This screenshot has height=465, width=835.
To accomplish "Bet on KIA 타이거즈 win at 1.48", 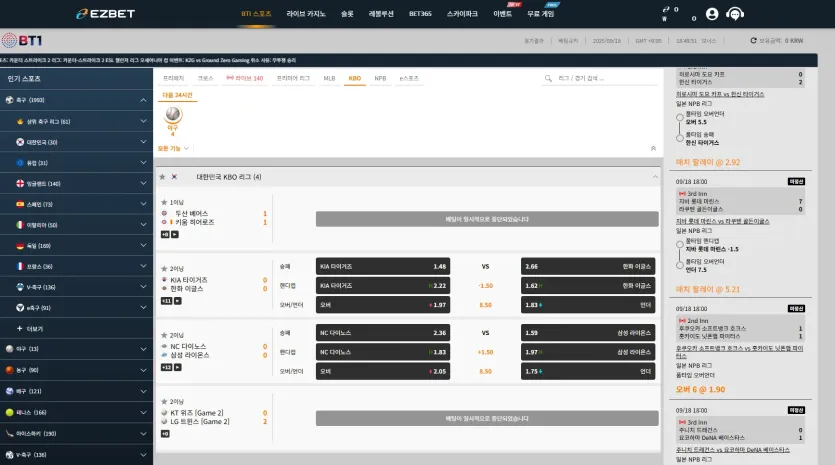I will 383,266.
